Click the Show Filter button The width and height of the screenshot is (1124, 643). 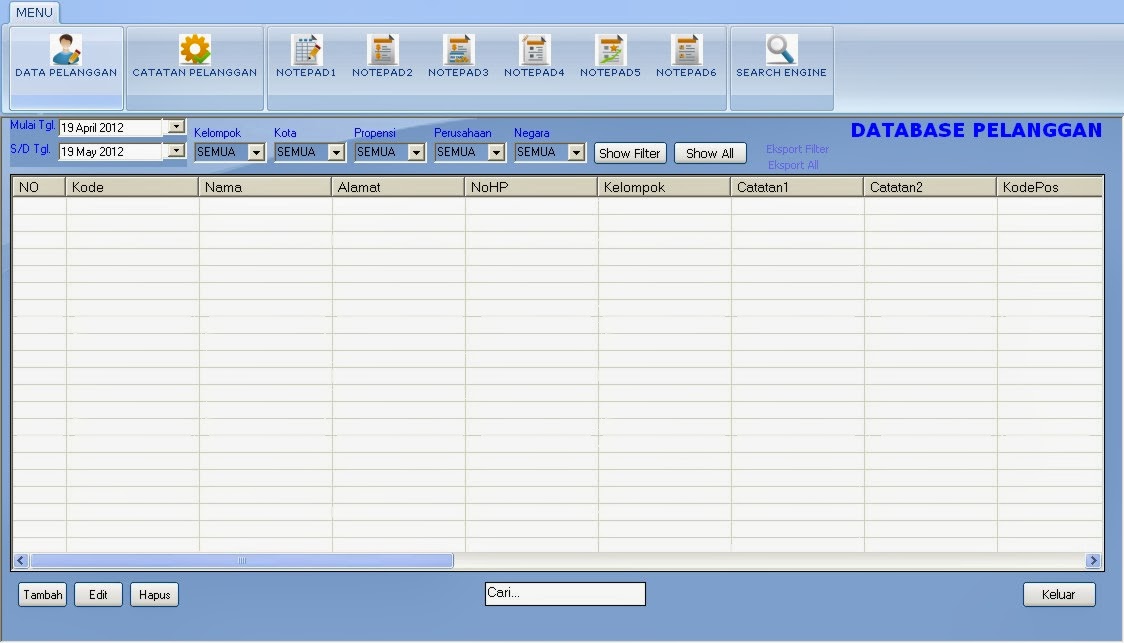[630, 153]
